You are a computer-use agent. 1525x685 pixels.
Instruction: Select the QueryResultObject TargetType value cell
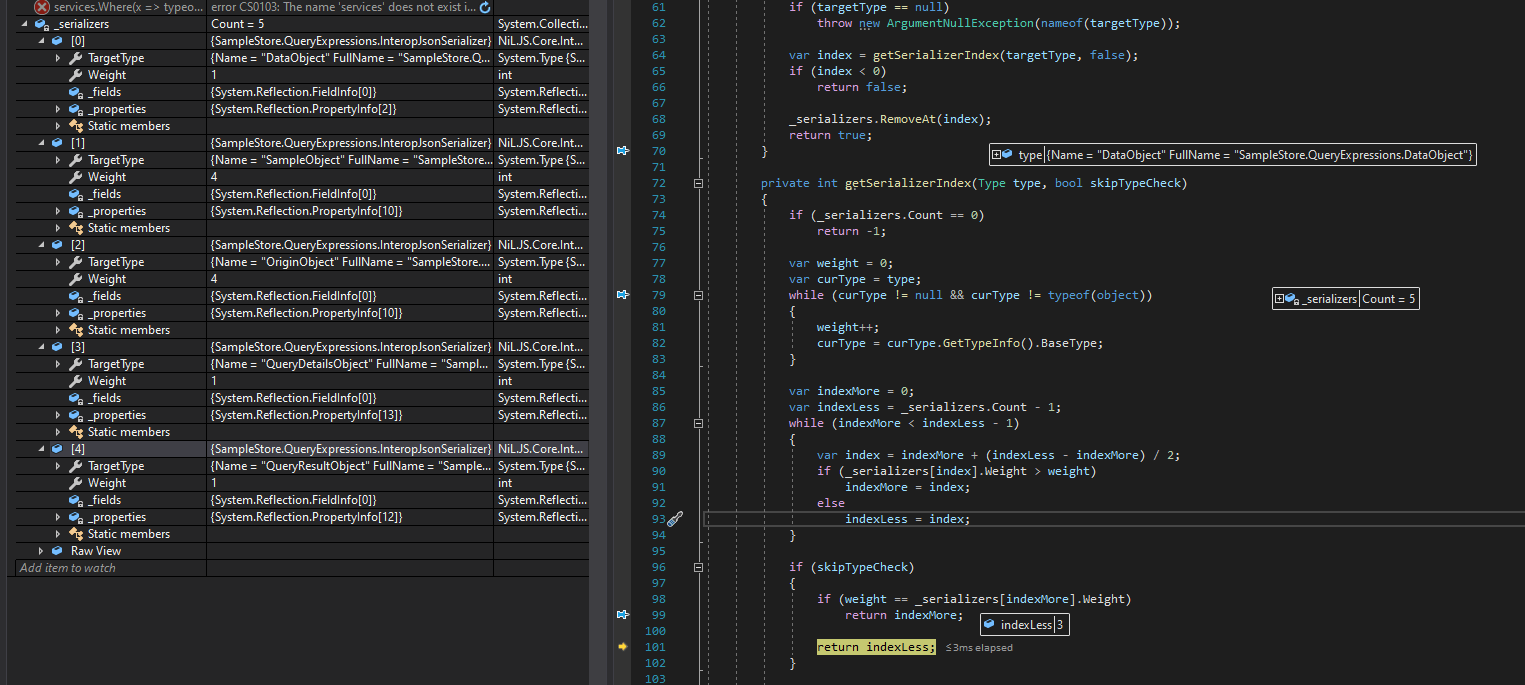[x=350, y=466]
